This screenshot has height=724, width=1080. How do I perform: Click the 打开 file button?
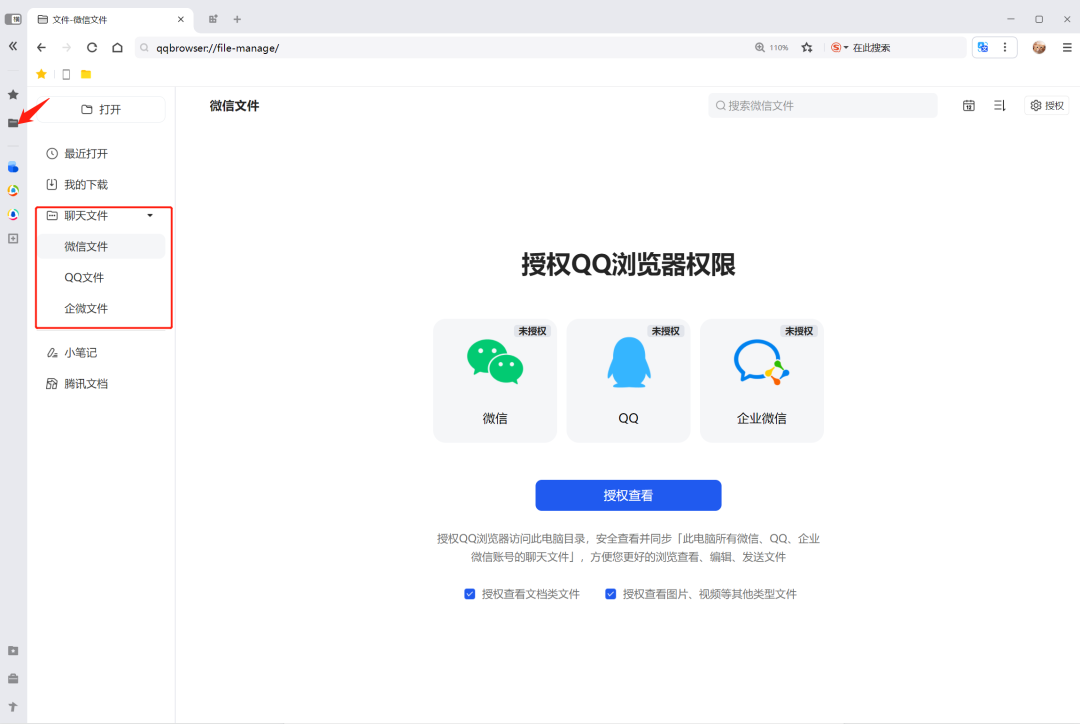pyautogui.click(x=101, y=110)
